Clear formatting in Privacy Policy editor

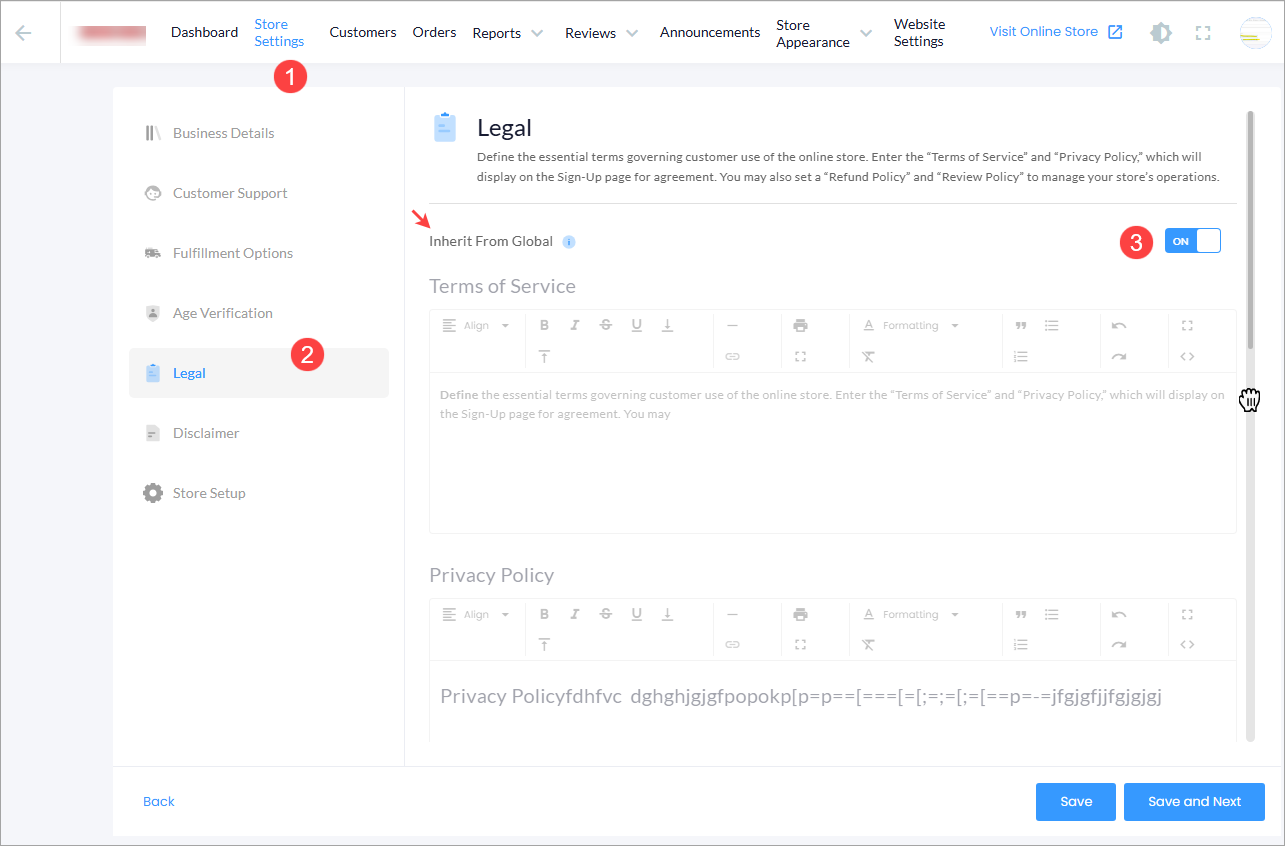pyautogui.click(x=868, y=645)
